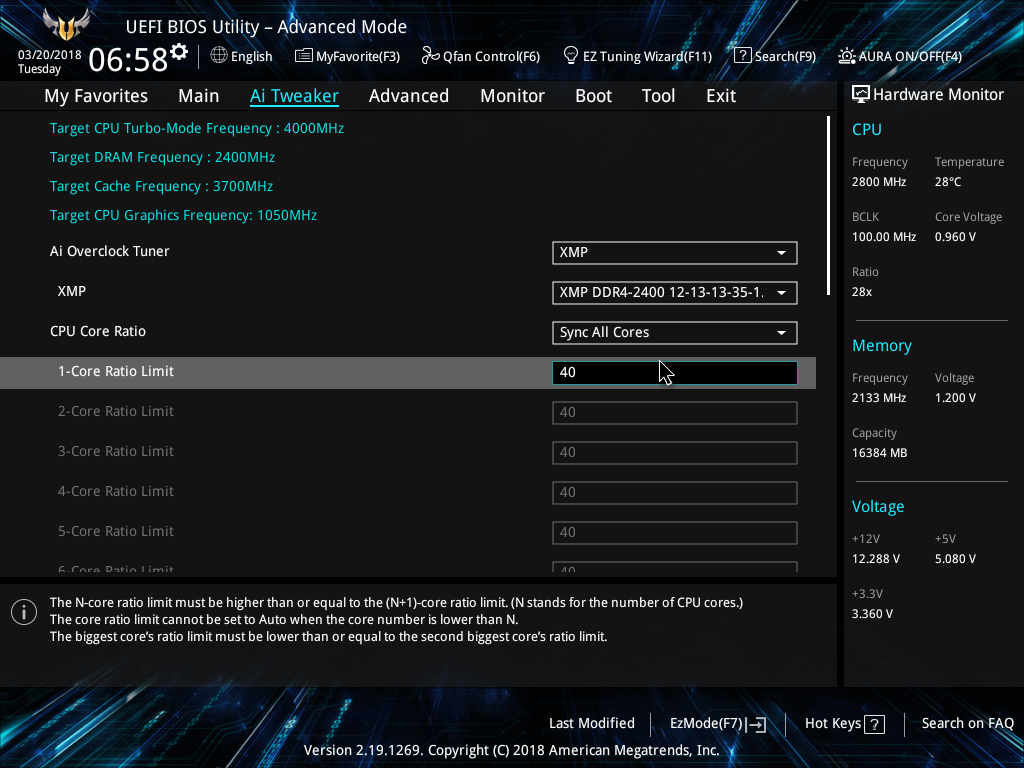Viewport: 1024px width, 768px height.
Task: Click the Search(F9) question mark icon
Action: pos(743,56)
